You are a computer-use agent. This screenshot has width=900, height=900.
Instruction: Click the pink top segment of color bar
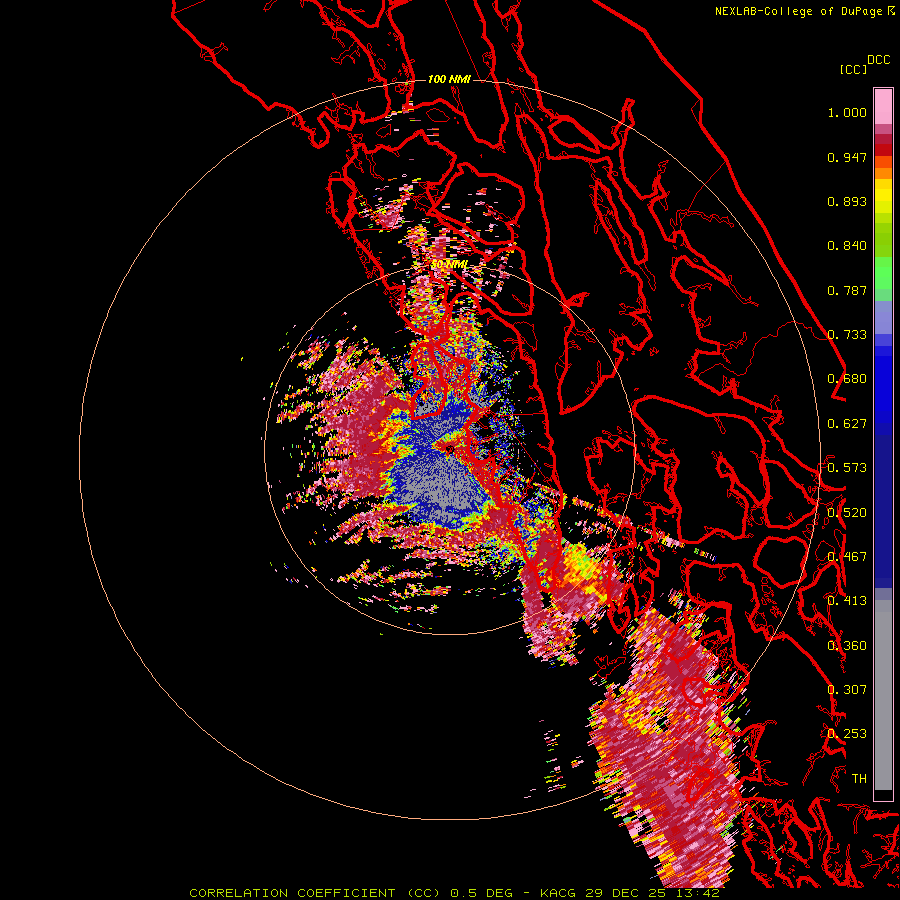point(883,106)
